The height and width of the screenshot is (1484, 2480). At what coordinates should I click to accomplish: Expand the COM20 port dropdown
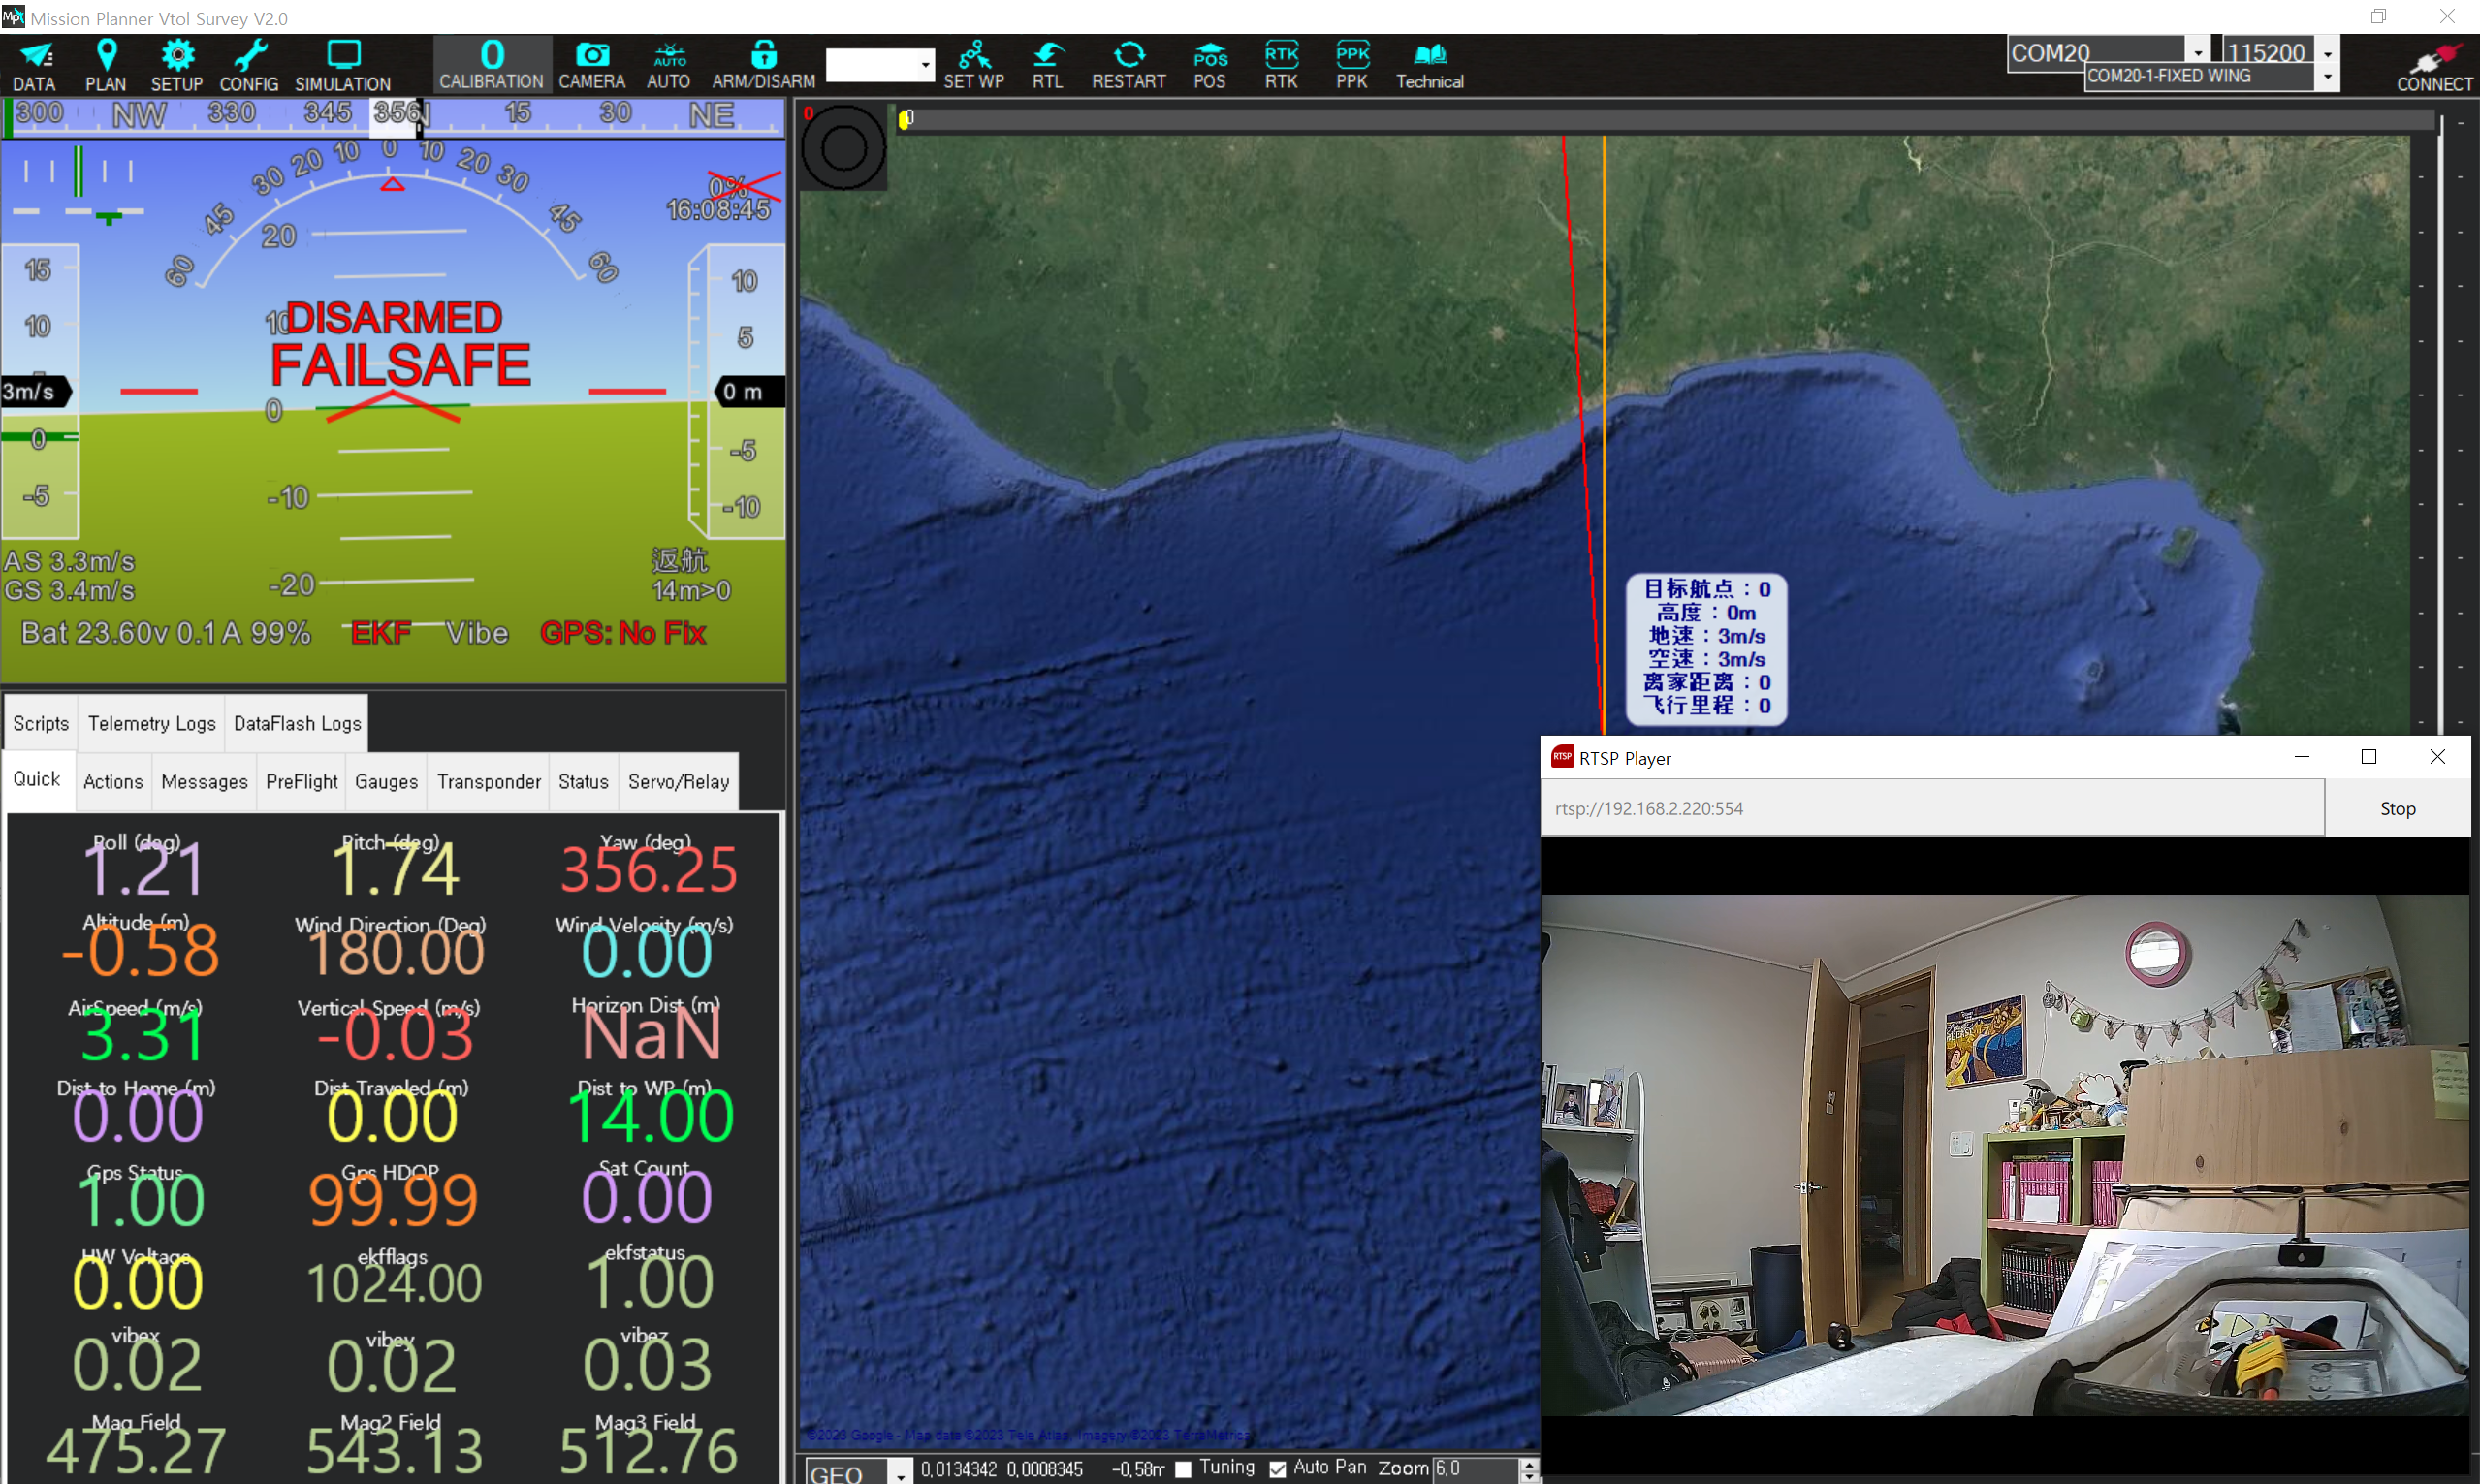coord(2197,53)
